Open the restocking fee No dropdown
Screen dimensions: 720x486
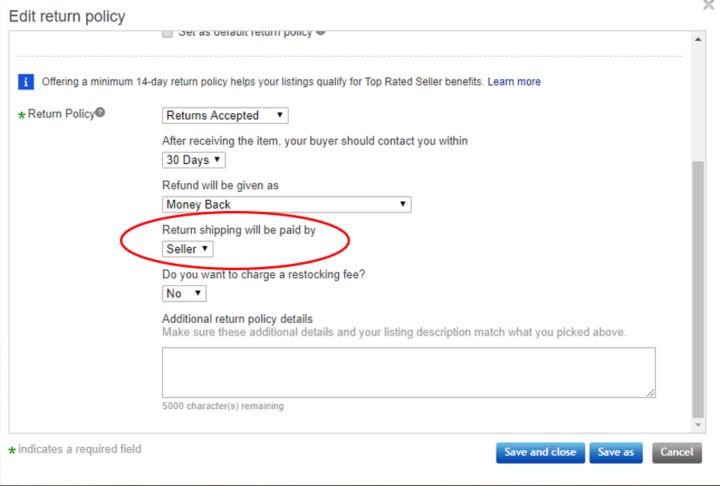click(x=184, y=294)
